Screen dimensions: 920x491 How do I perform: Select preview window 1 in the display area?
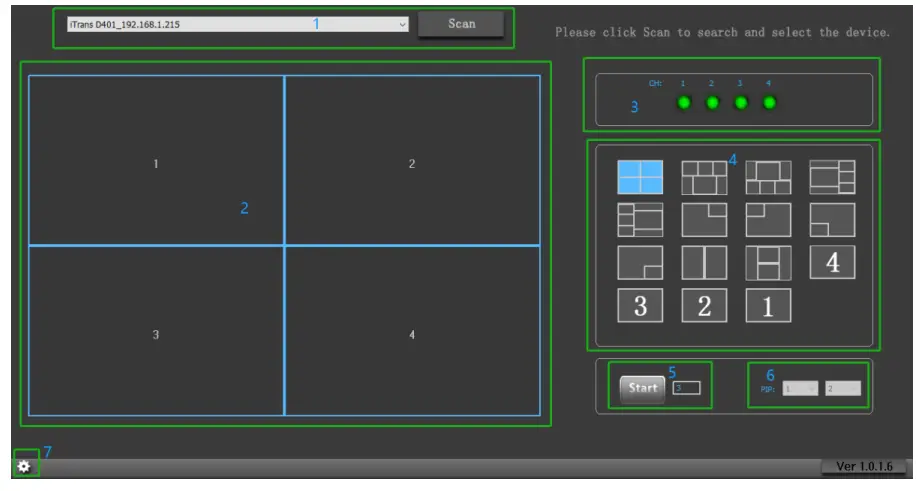coord(156,160)
